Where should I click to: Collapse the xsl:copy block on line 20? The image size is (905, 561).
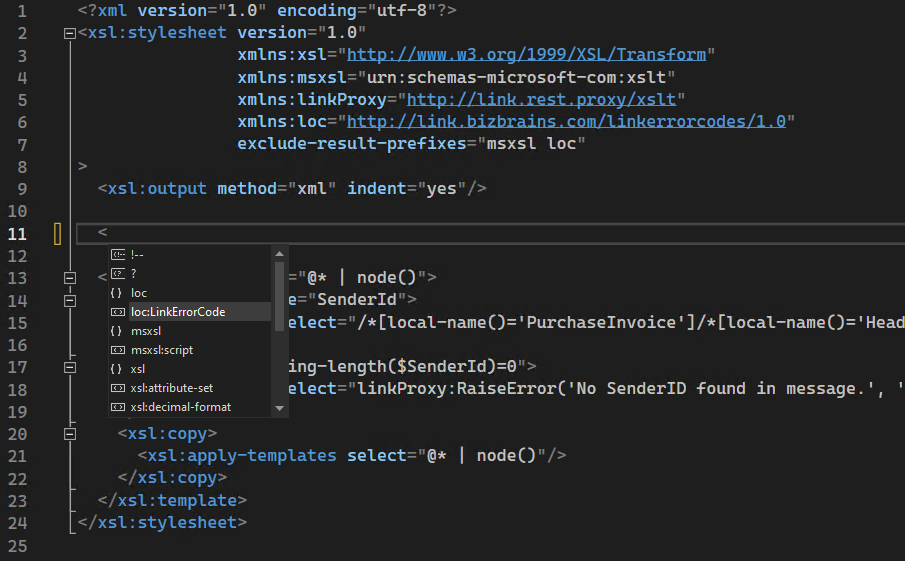[x=69, y=434]
